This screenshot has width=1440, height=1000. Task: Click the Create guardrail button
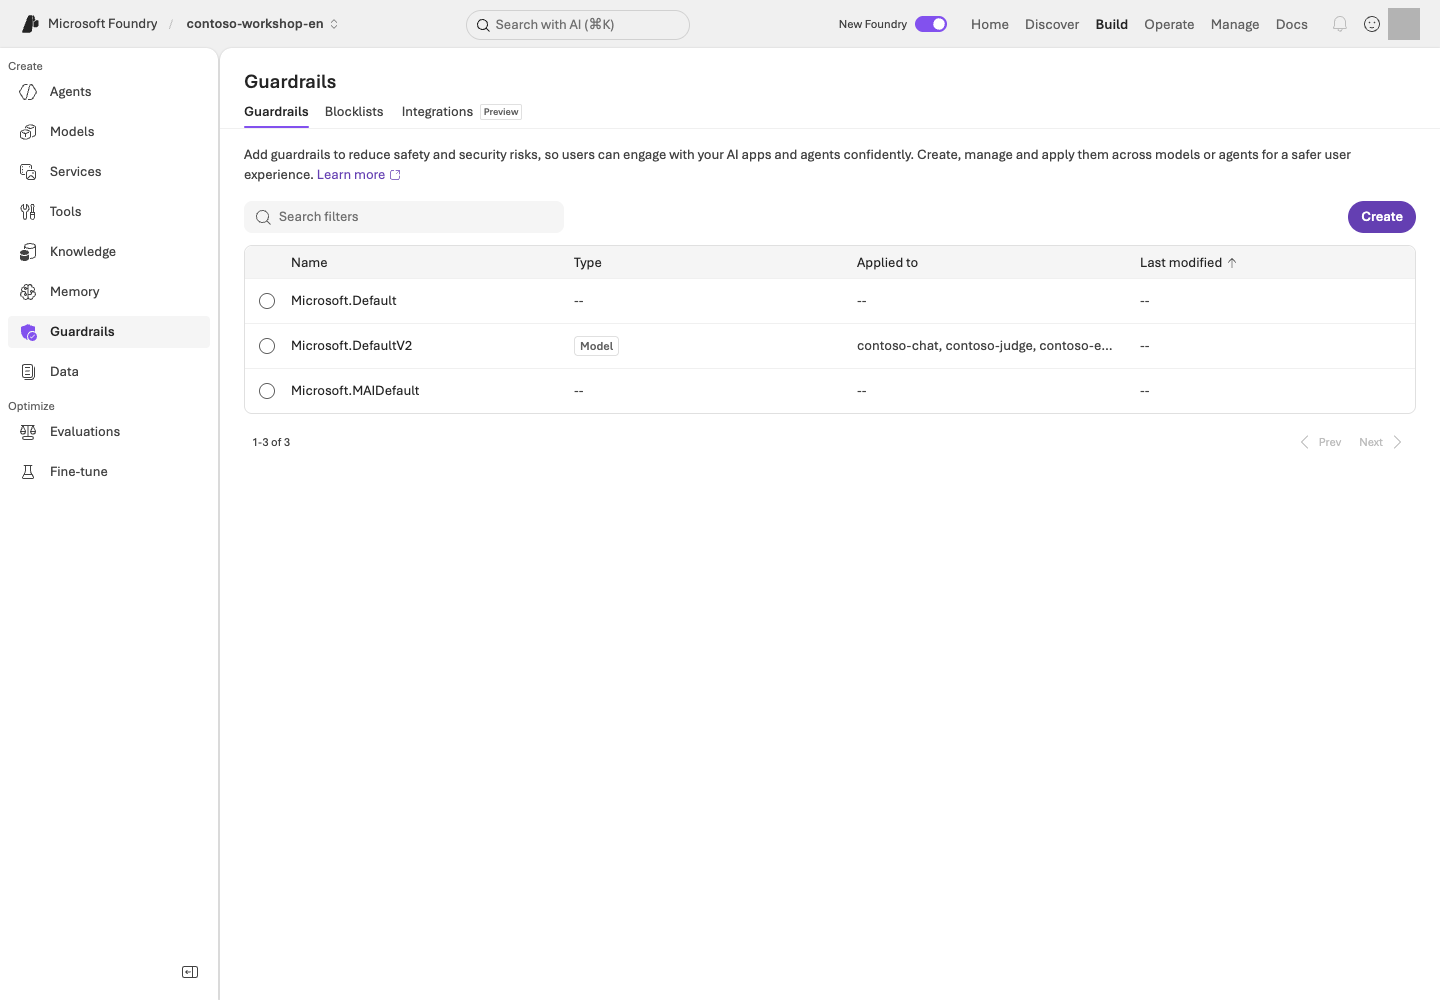pos(1382,217)
